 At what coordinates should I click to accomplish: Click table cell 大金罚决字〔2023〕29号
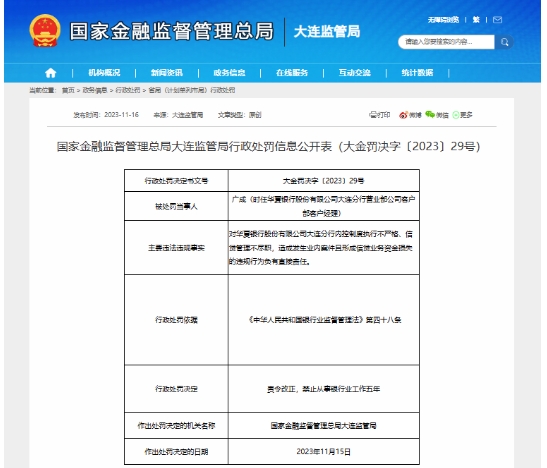pos(324,181)
